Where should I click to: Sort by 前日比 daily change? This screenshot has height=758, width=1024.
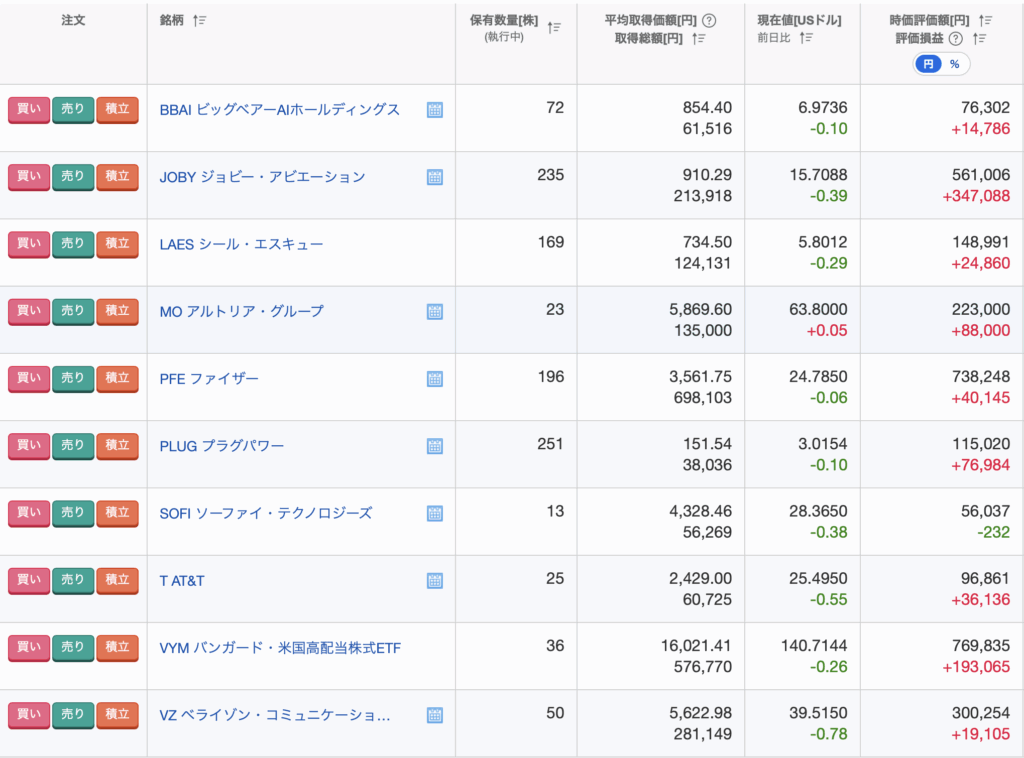coord(806,38)
